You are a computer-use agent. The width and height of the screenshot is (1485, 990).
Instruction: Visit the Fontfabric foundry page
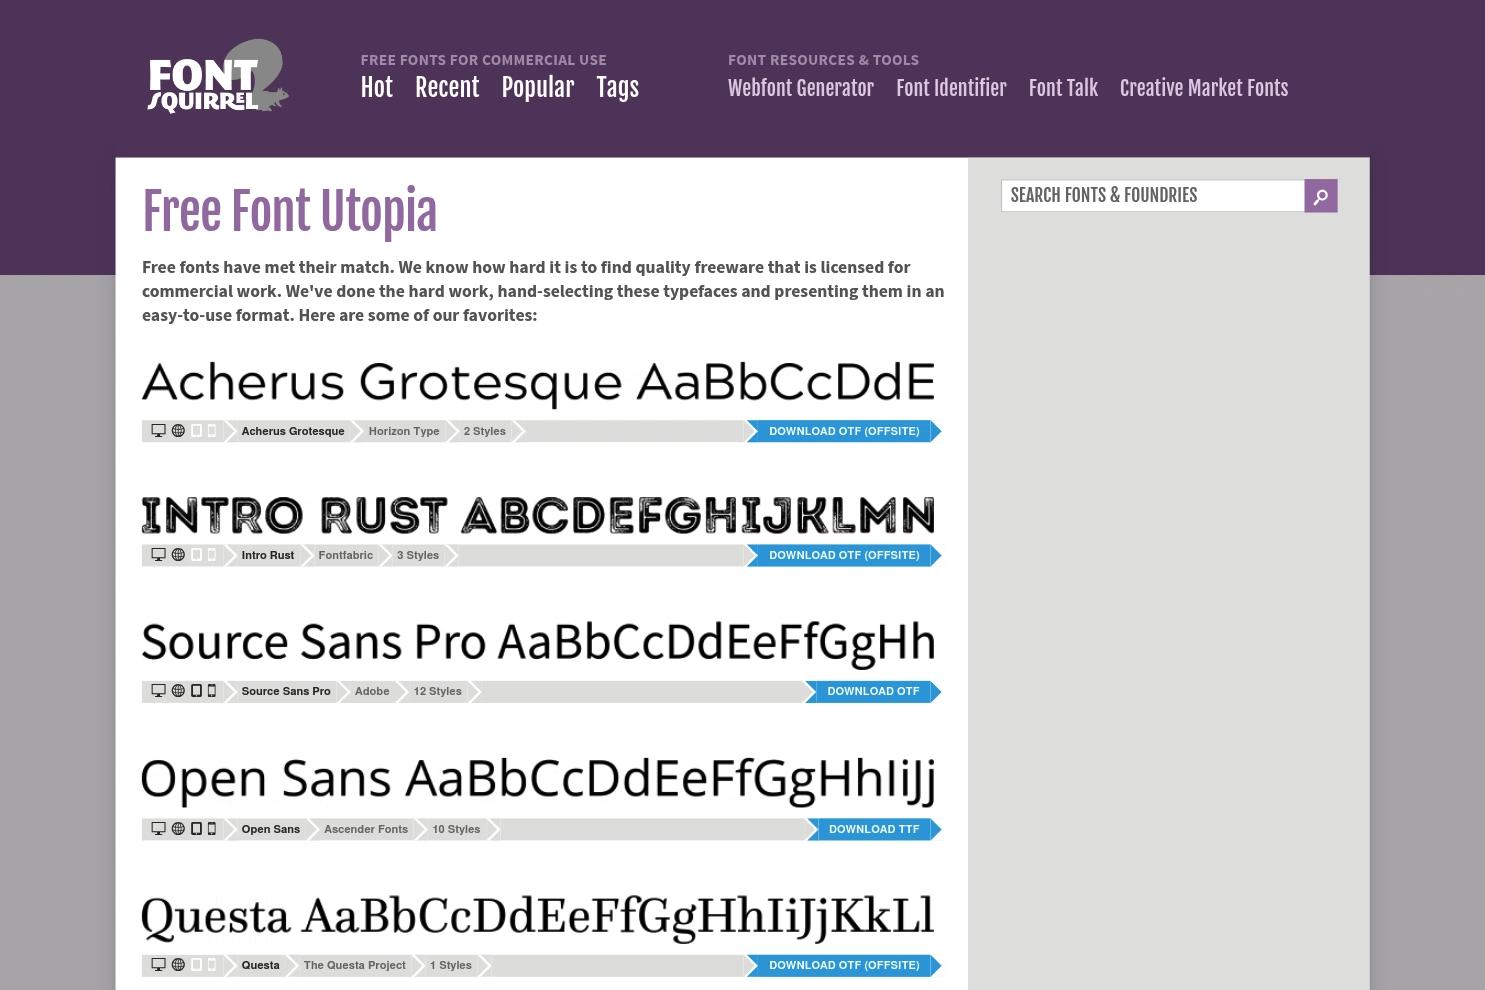345,555
